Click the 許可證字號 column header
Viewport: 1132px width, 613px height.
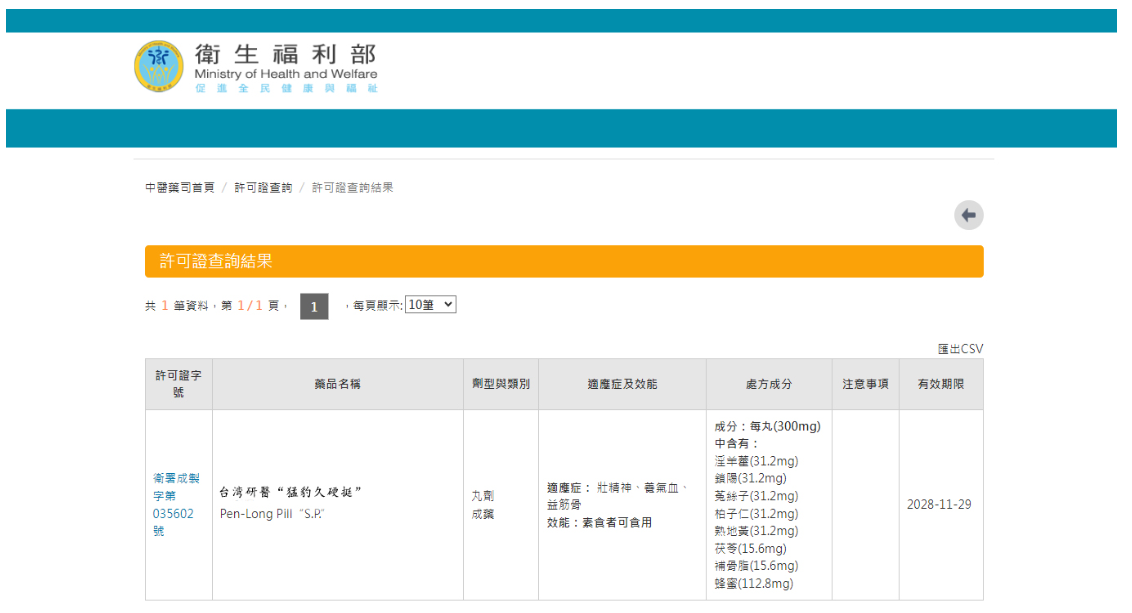tap(177, 383)
